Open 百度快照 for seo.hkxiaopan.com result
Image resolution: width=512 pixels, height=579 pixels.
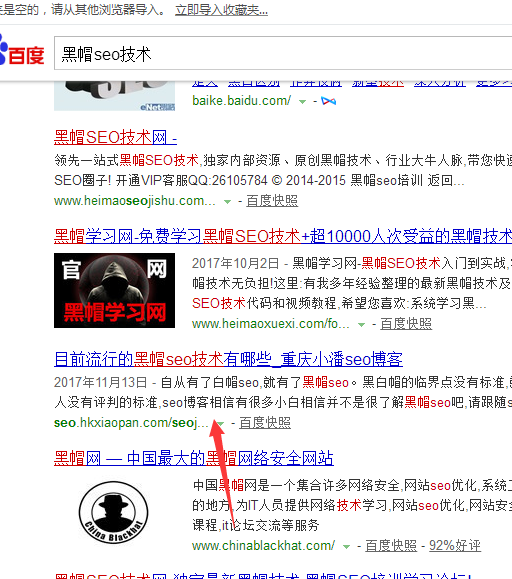[265, 423]
